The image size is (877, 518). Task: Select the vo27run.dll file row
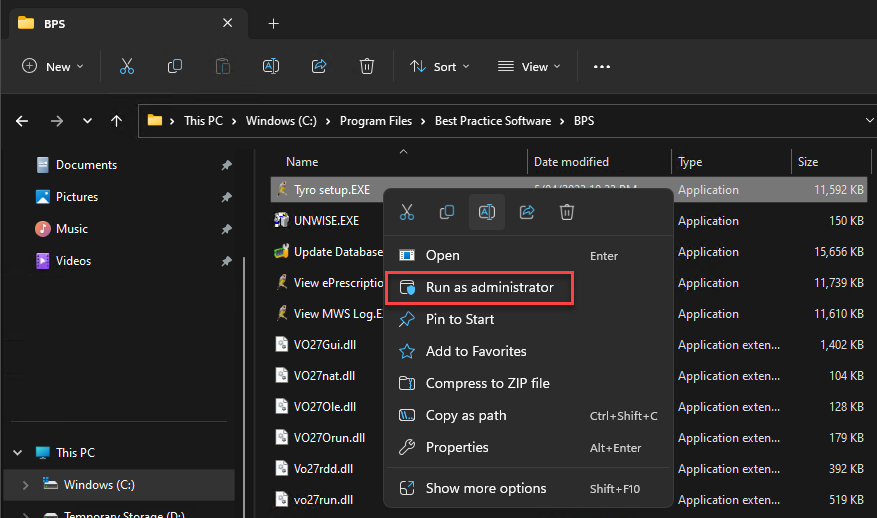pyautogui.click(x=569, y=500)
